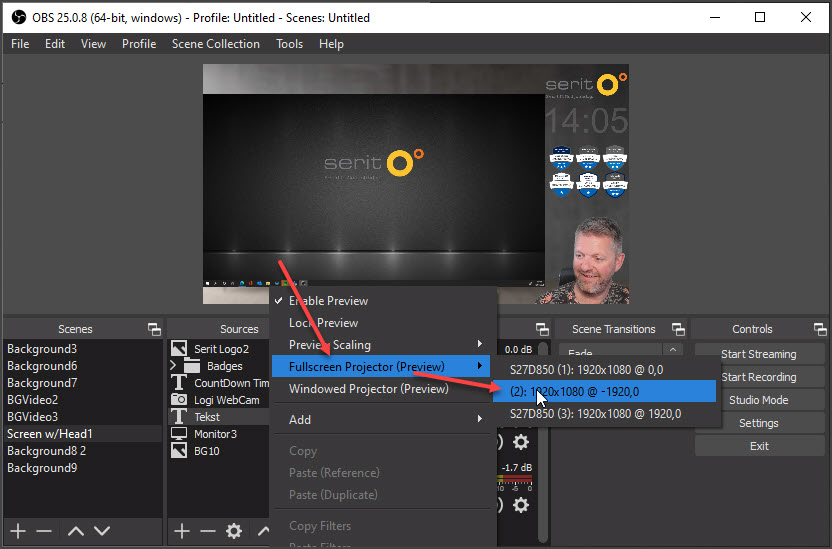Open the Help menu
Image resolution: width=832 pixels, height=549 pixels.
pos(331,44)
